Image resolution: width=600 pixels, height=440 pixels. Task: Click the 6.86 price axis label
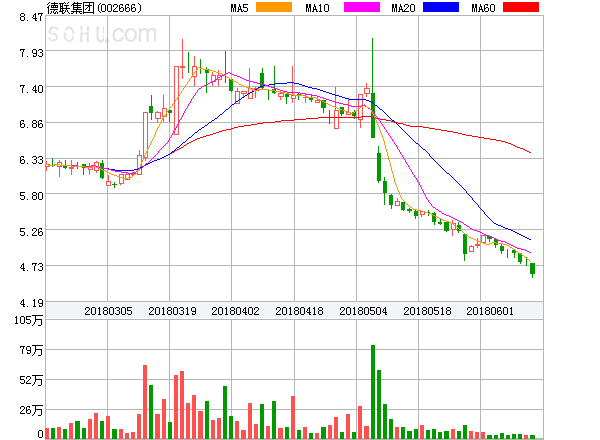coord(31,124)
